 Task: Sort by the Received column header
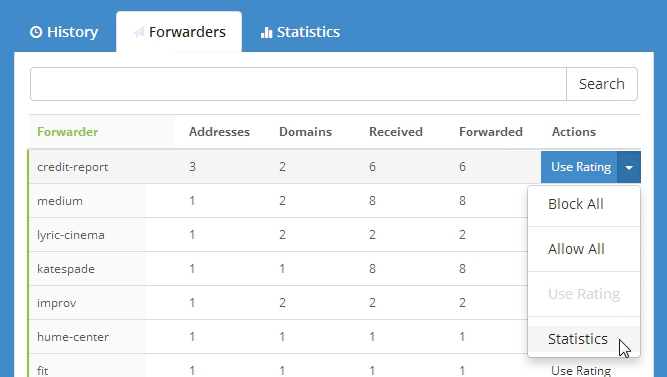coord(396,132)
